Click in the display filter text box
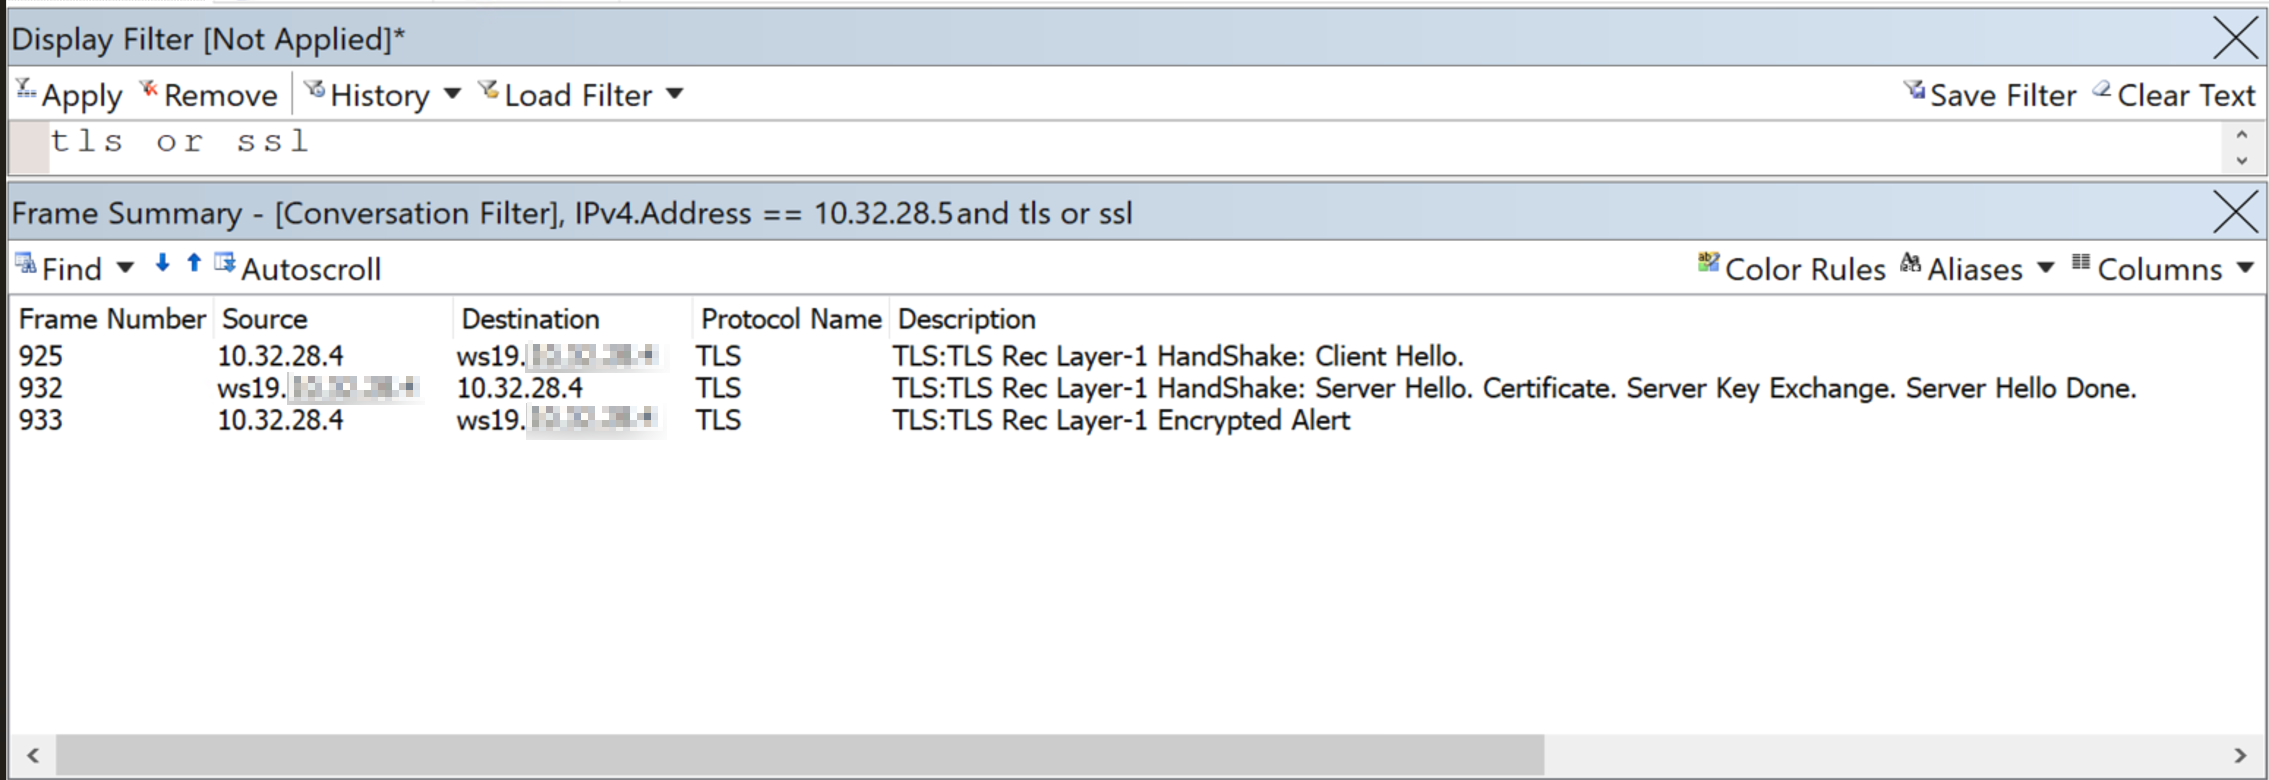The image size is (2269, 780). pyautogui.click(x=1134, y=147)
